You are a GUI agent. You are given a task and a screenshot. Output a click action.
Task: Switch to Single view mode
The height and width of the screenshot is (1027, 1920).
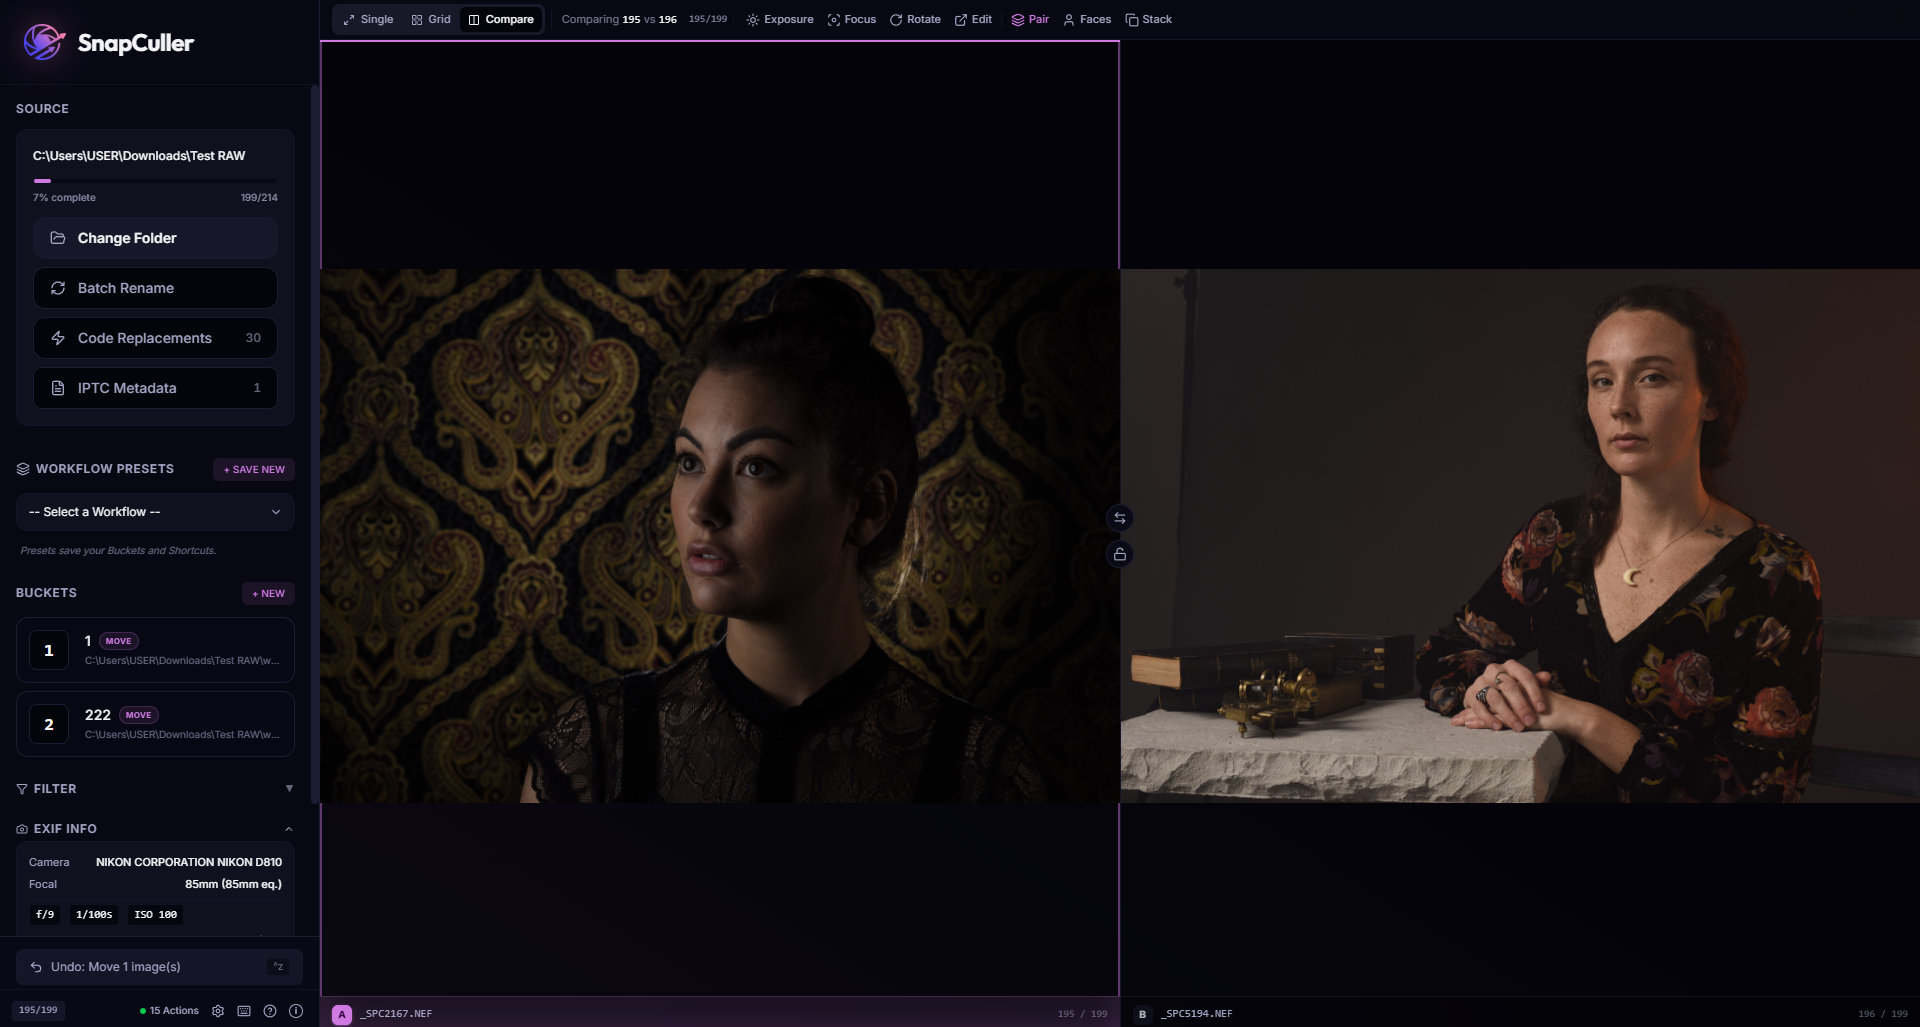368,19
